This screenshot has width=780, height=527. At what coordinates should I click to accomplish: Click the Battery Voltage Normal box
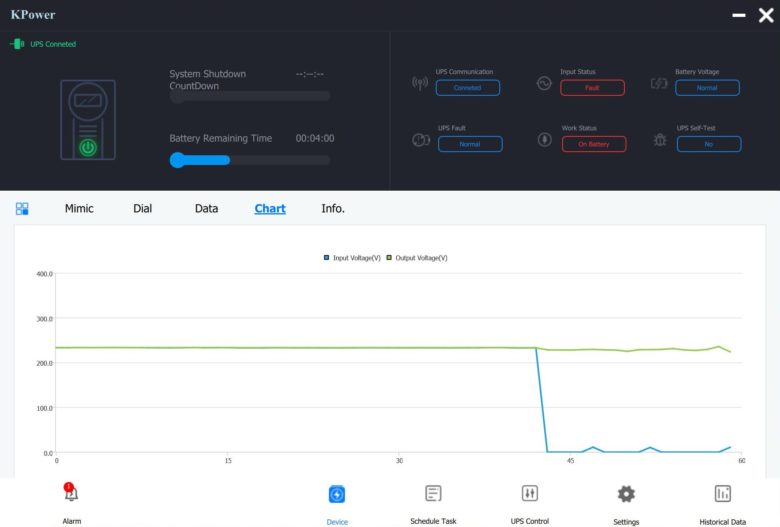707,88
